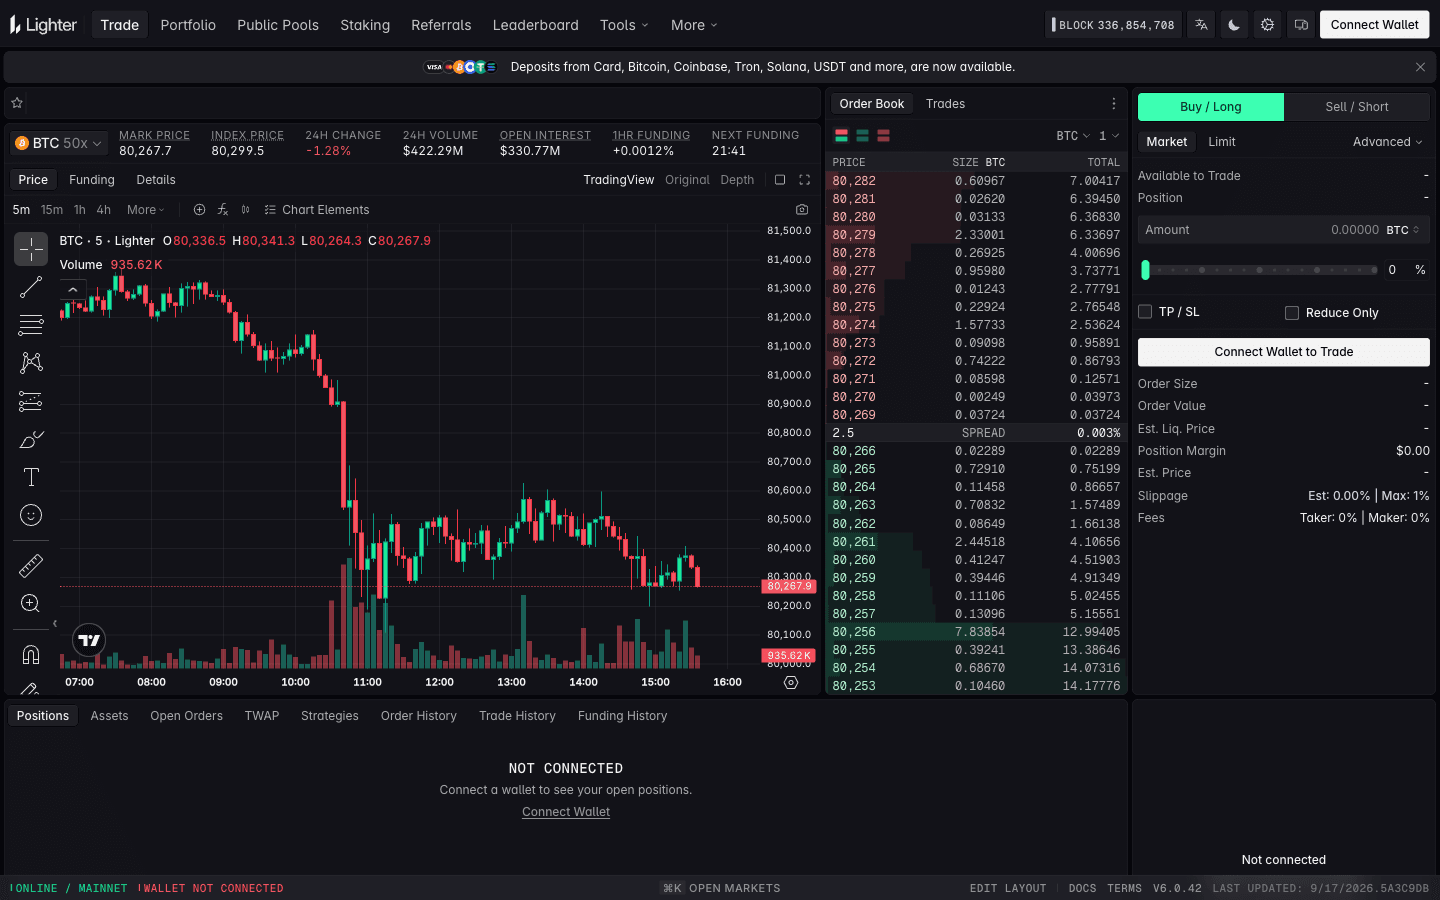Activate the chart zoom-in tool
Image resolution: width=1440 pixels, height=900 pixels.
click(x=31, y=603)
